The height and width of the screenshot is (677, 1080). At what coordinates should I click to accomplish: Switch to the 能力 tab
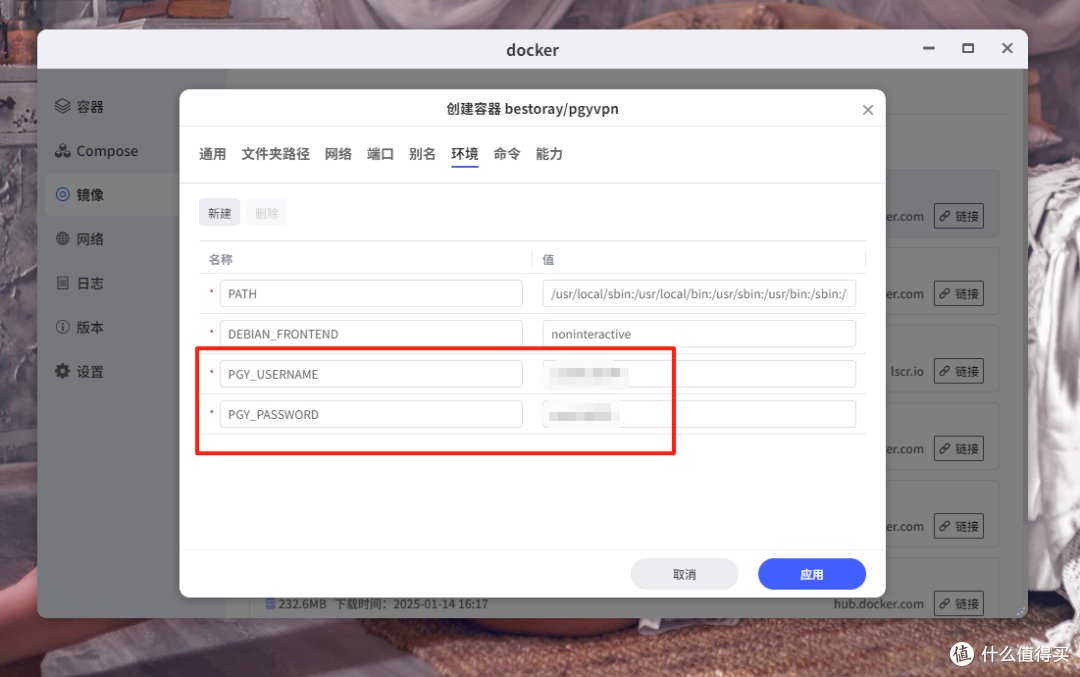[549, 154]
